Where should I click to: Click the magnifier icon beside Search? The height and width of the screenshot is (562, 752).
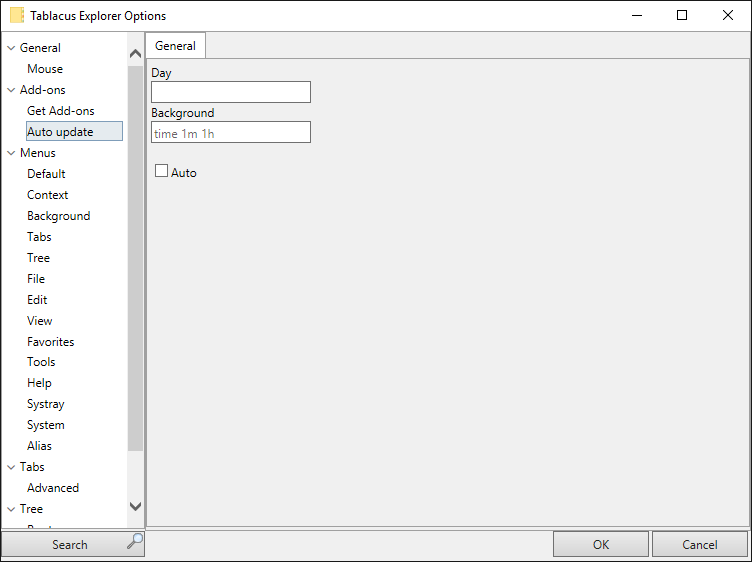point(135,542)
